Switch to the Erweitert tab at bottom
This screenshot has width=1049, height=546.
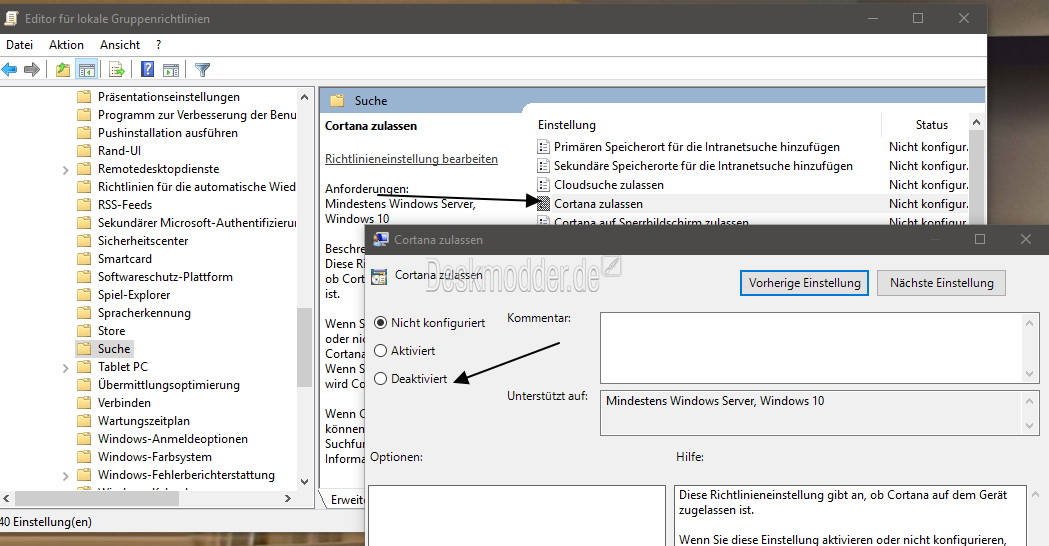[x=345, y=500]
